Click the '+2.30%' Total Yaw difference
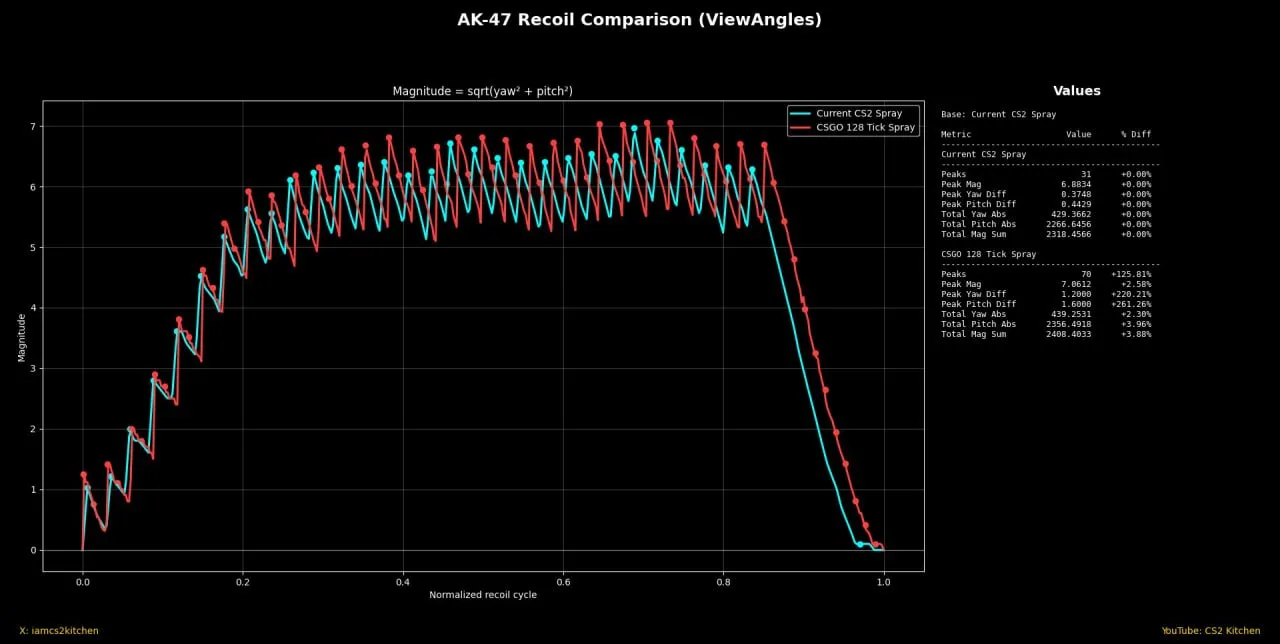 1136,314
